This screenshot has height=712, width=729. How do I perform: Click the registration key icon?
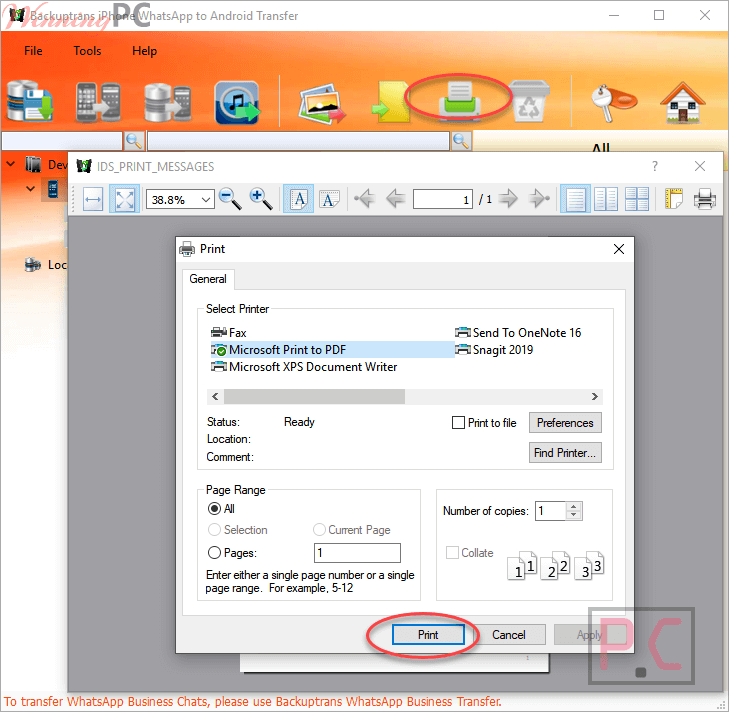(x=613, y=102)
